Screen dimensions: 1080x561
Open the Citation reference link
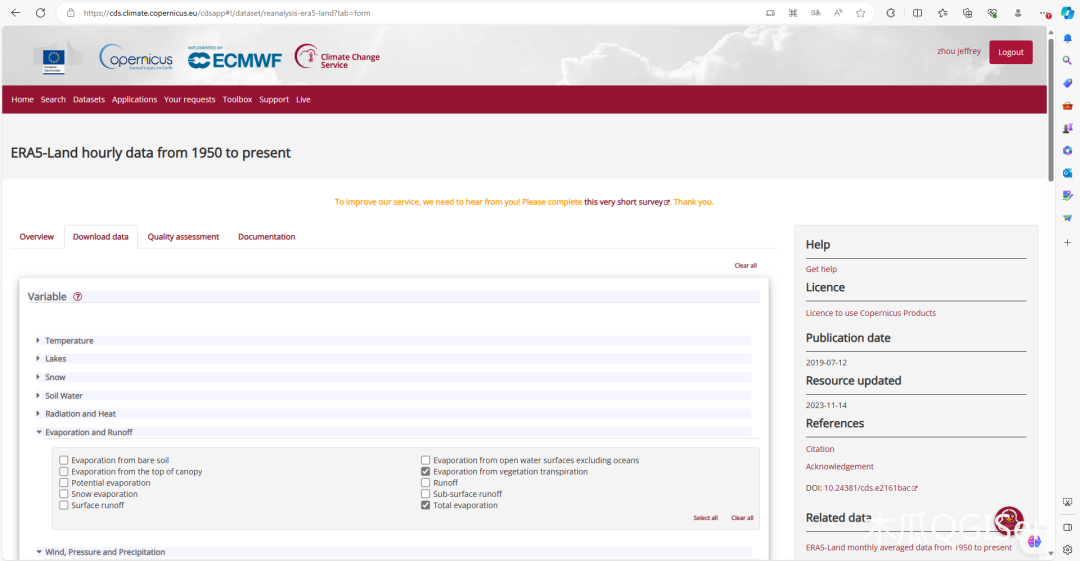tap(820, 449)
